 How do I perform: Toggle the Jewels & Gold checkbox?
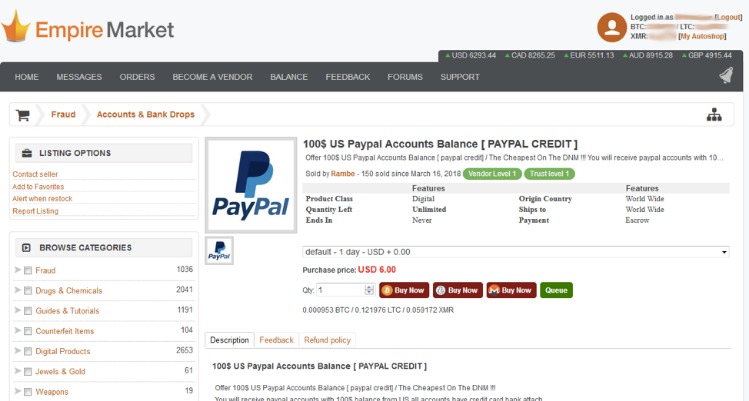28,372
